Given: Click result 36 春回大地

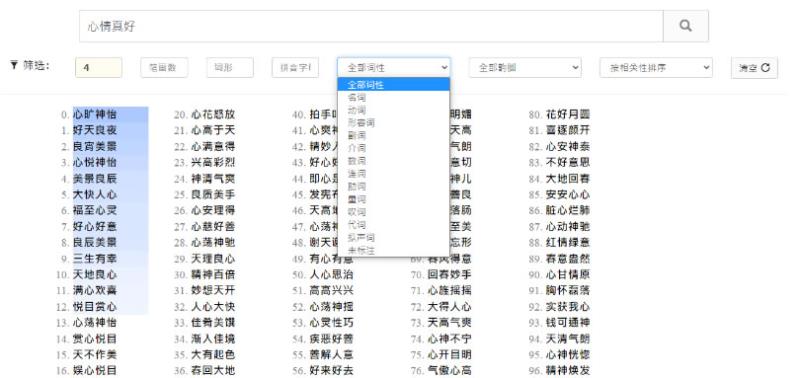Looking at the screenshot, I should click(x=213, y=370).
